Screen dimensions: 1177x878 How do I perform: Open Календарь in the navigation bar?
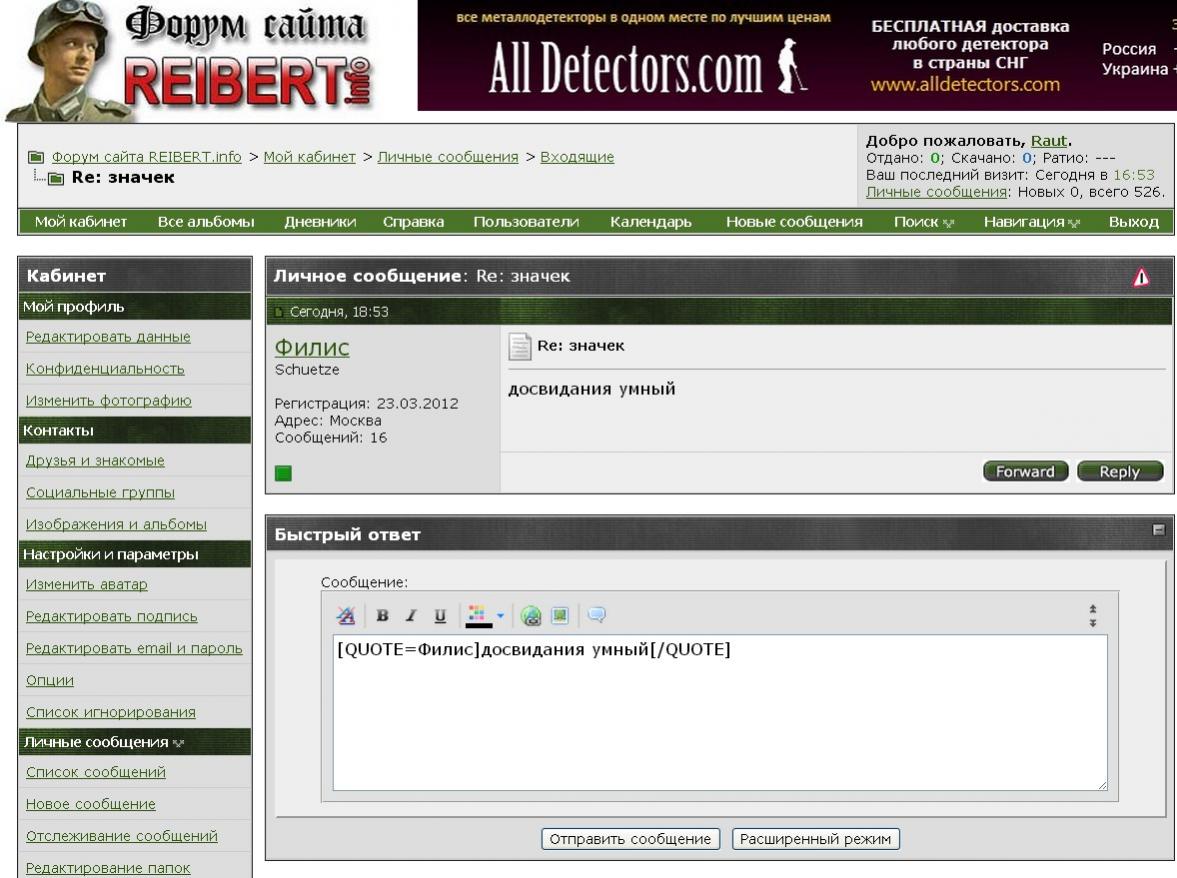(x=651, y=222)
